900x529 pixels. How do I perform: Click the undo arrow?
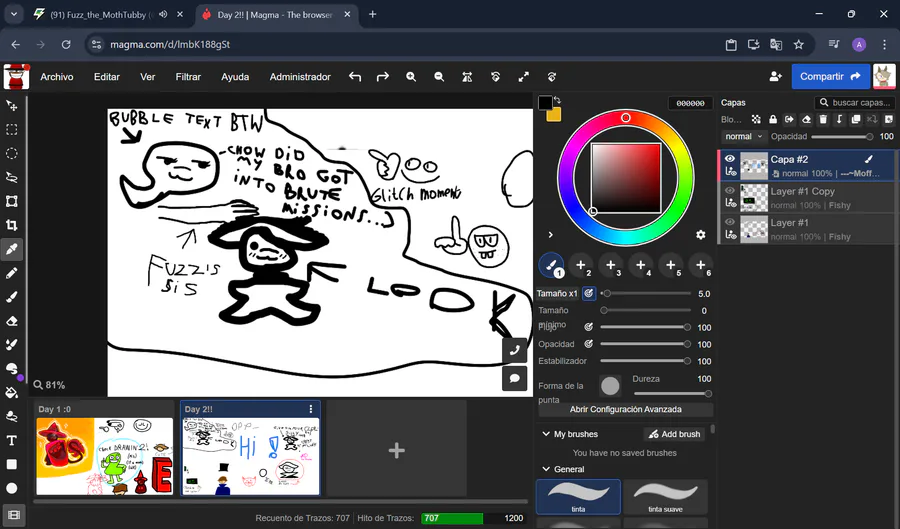tap(355, 77)
